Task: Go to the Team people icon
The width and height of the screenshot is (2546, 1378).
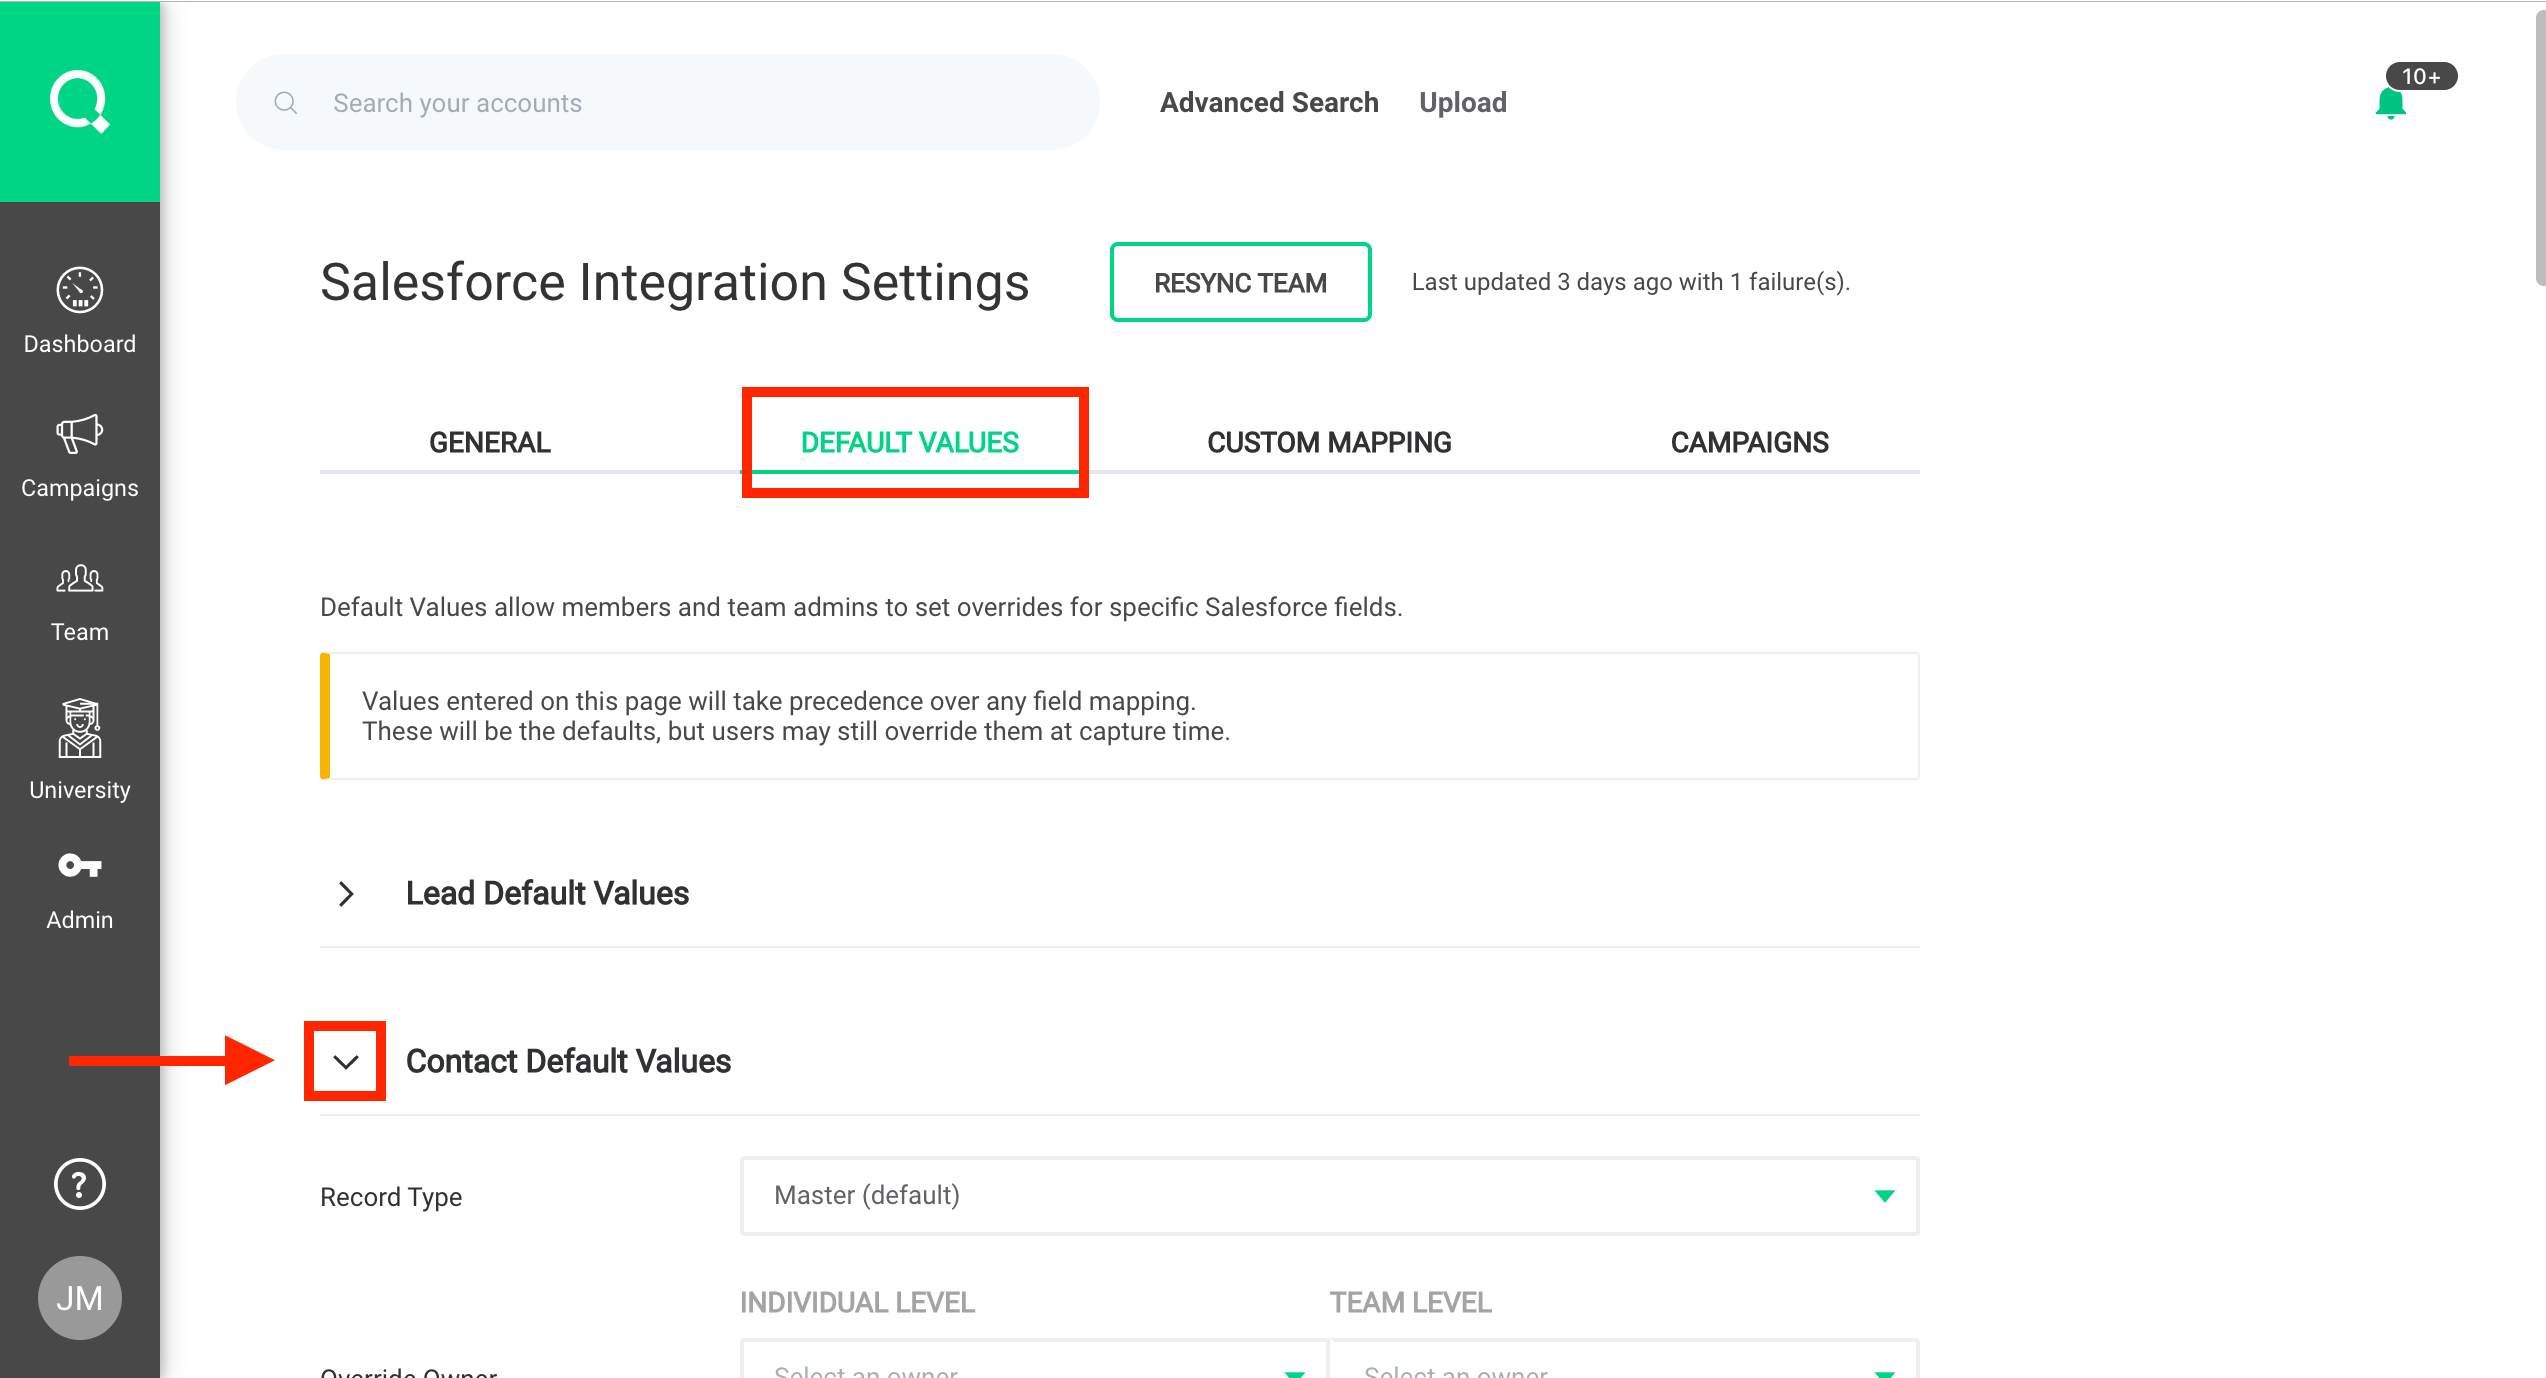Action: [79, 579]
